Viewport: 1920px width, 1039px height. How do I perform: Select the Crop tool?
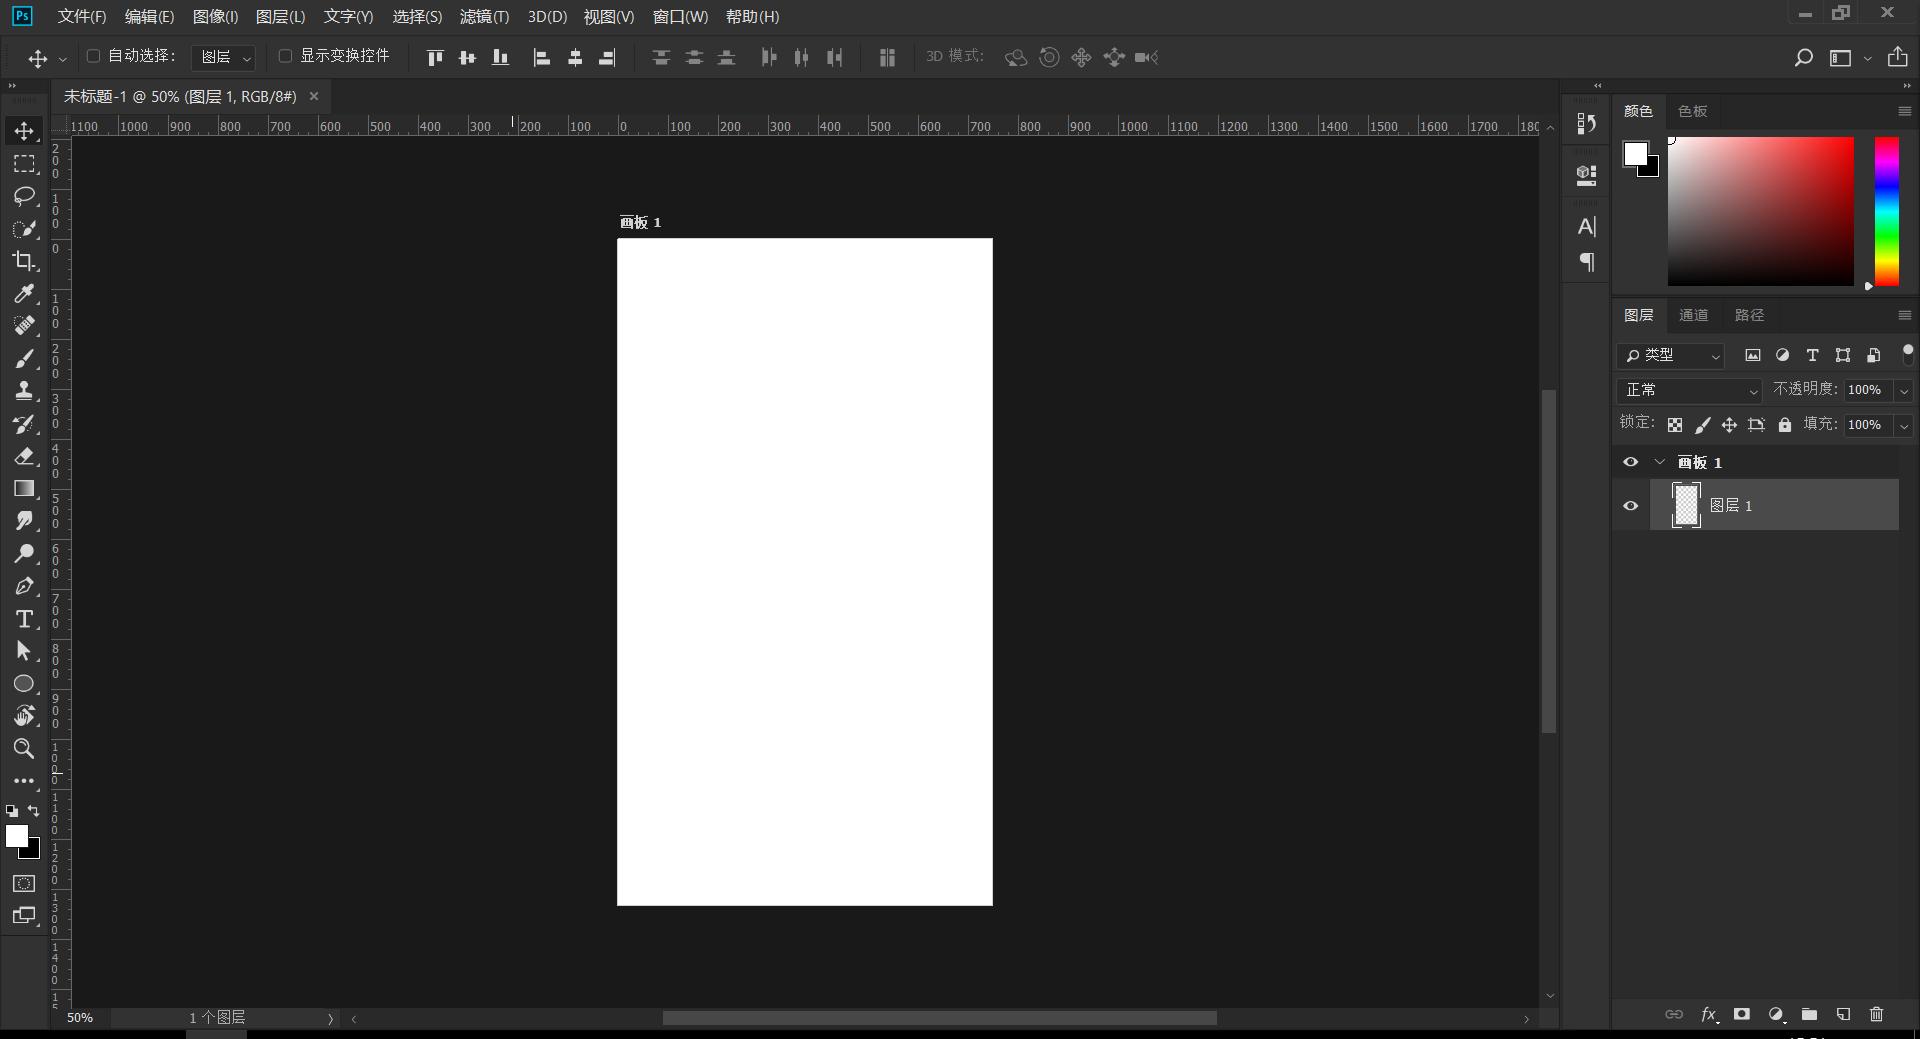(24, 261)
